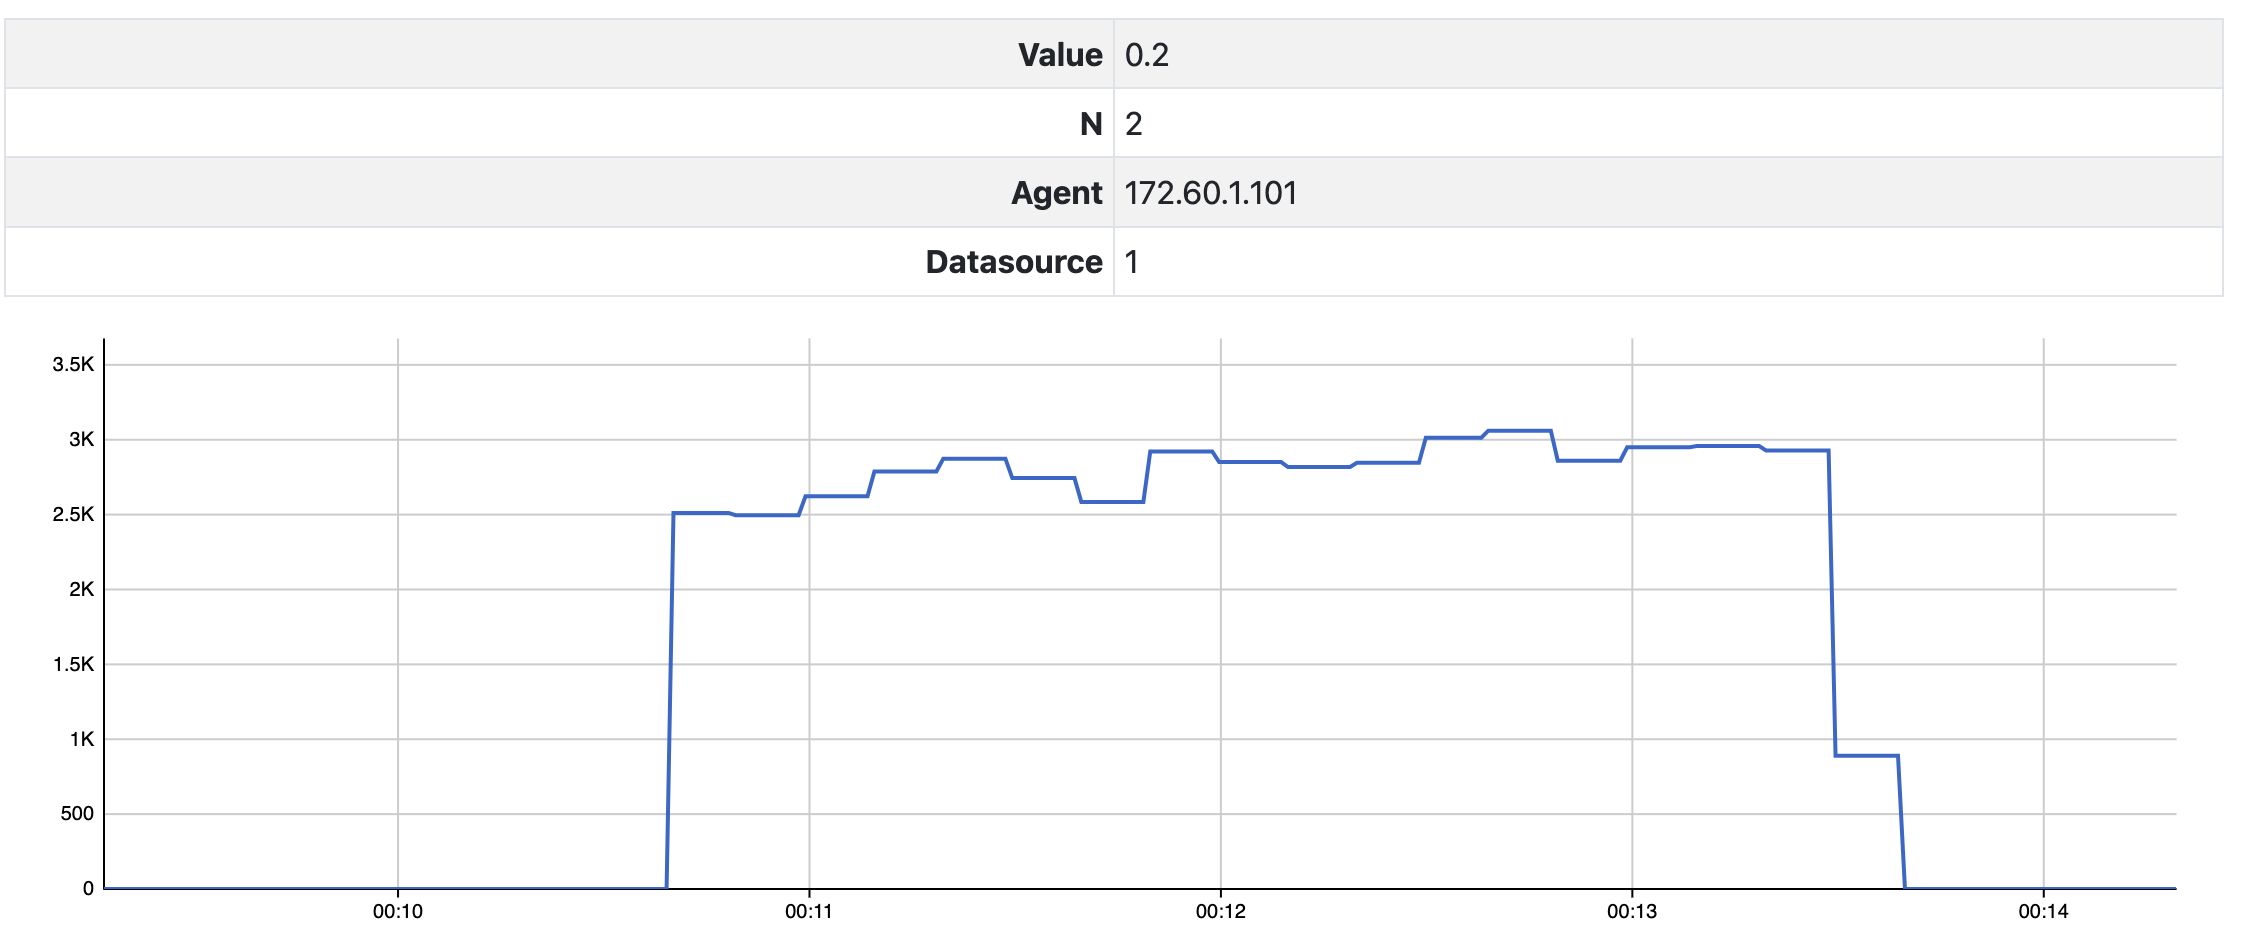The width and height of the screenshot is (2256, 952).
Task: Click the chart line's peak plateau above 3K
Action: (1519, 431)
